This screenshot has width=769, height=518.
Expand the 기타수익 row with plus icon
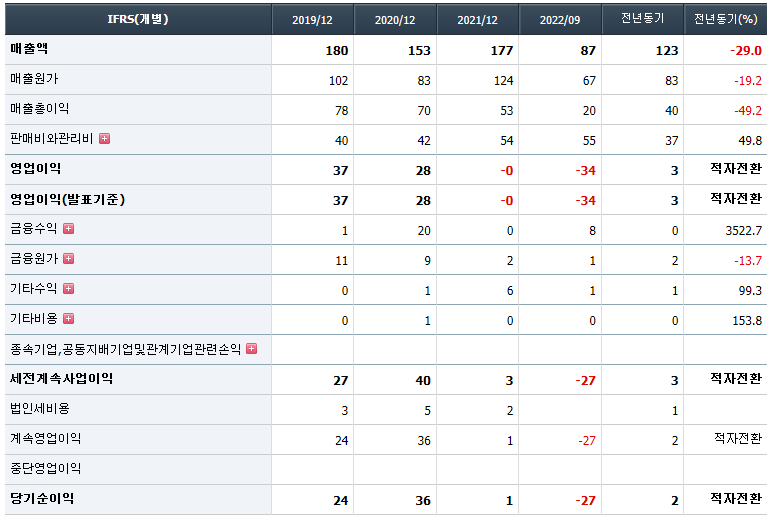pyautogui.click(x=69, y=288)
